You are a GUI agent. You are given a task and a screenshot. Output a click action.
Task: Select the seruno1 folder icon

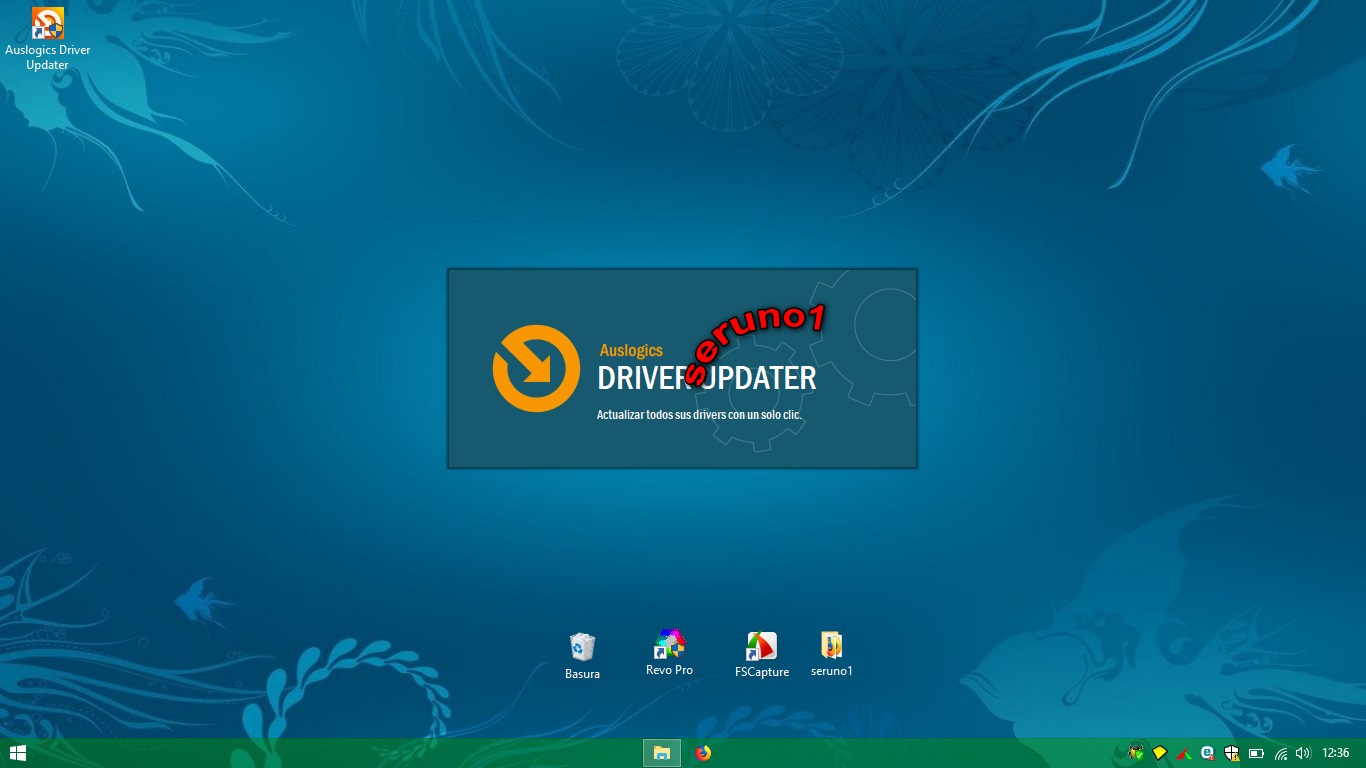[831, 645]
